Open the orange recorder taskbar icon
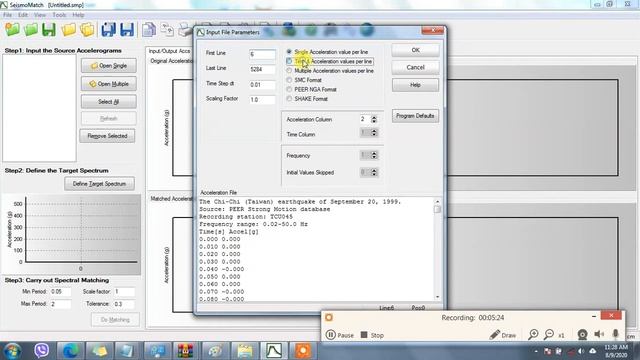This screenshot has height=360, width=640. [302, 351]
